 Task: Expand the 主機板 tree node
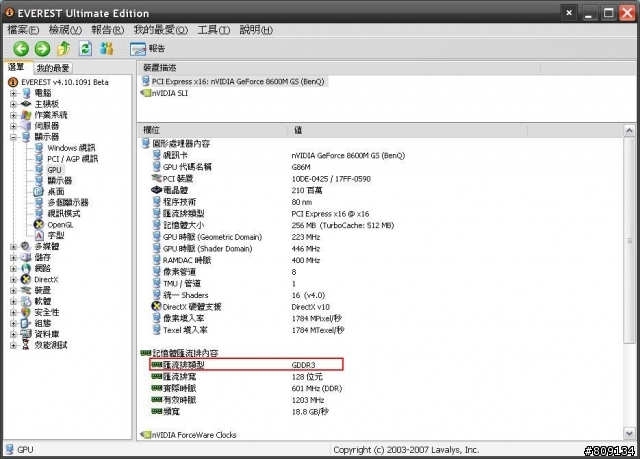(x=13, y=104)
